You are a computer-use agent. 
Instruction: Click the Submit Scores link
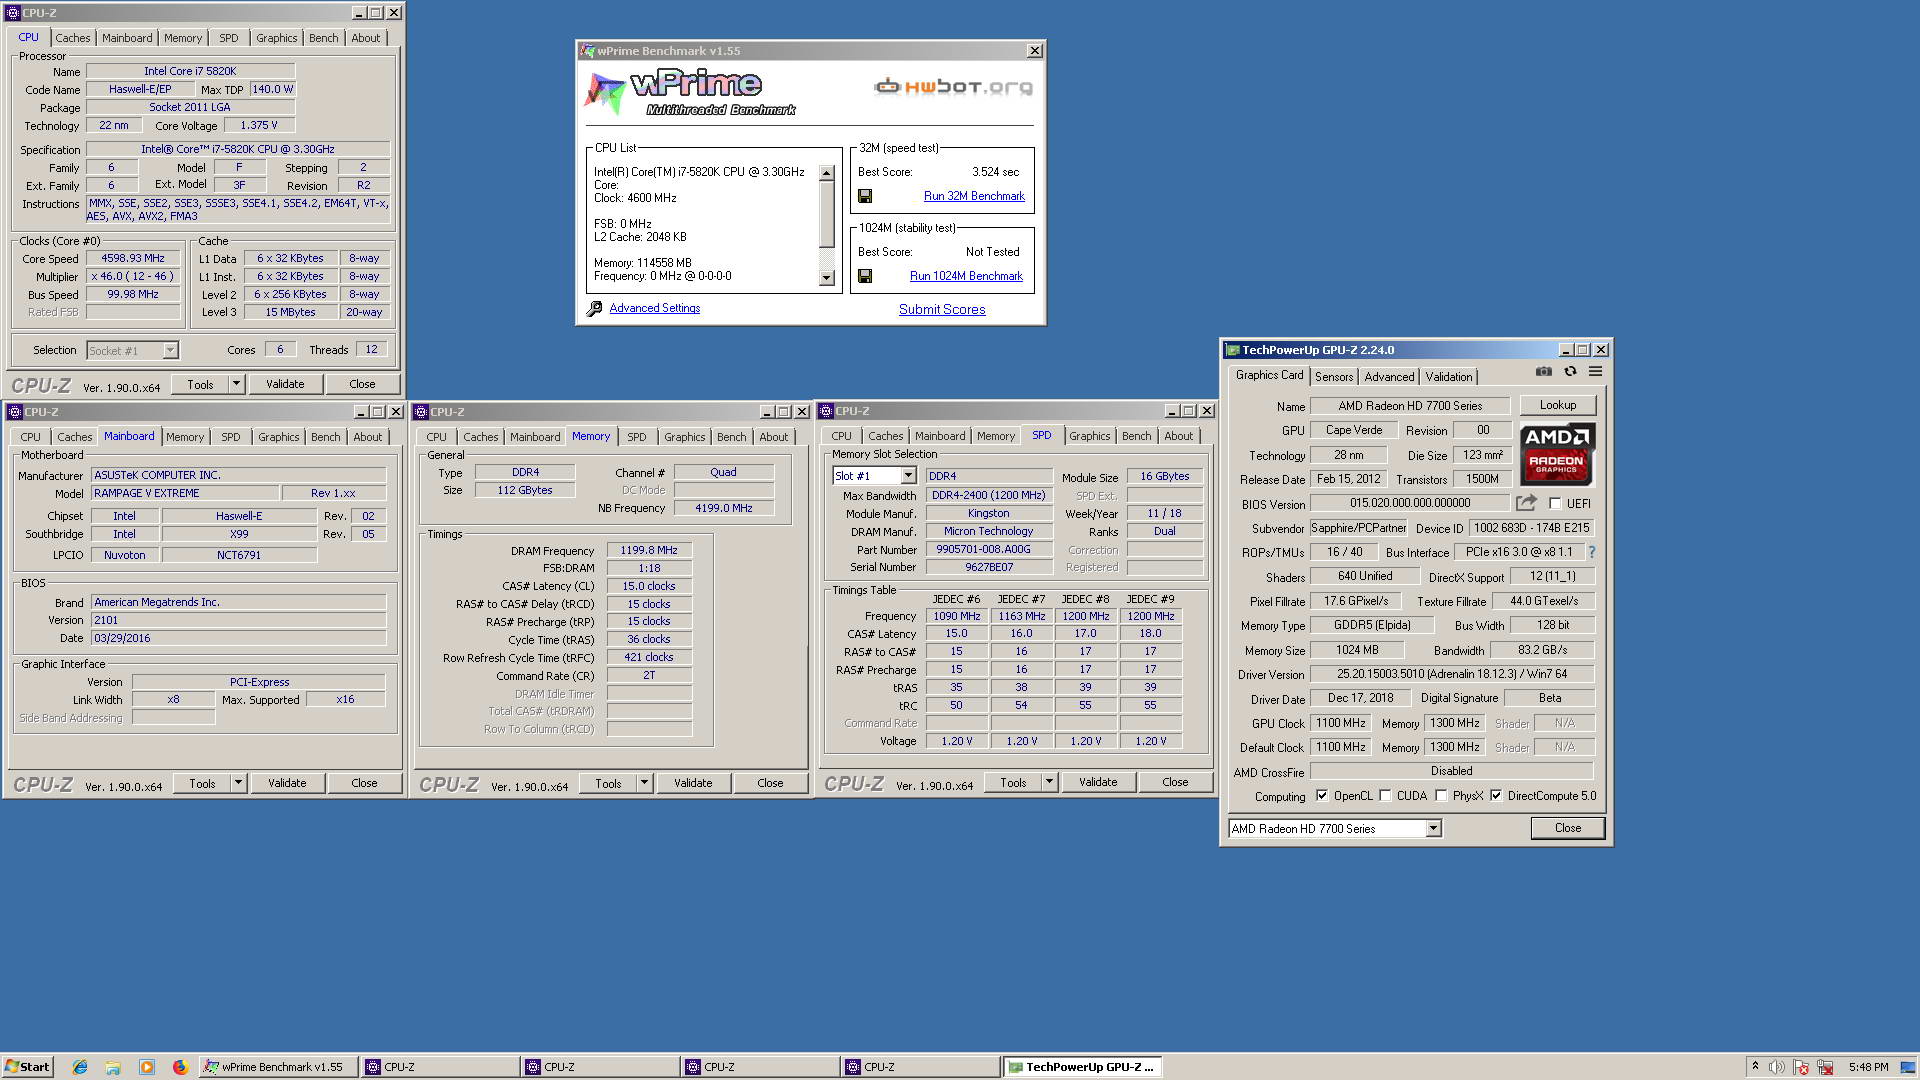[x=942, y=309]
